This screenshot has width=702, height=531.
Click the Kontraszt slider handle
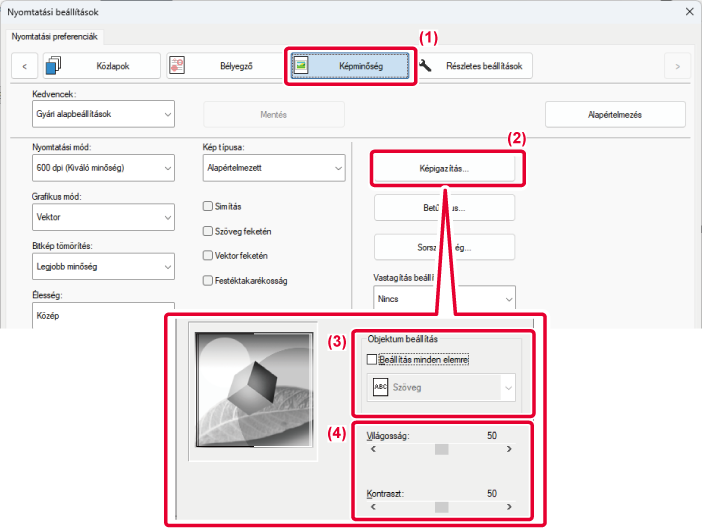tap(441, 507)
